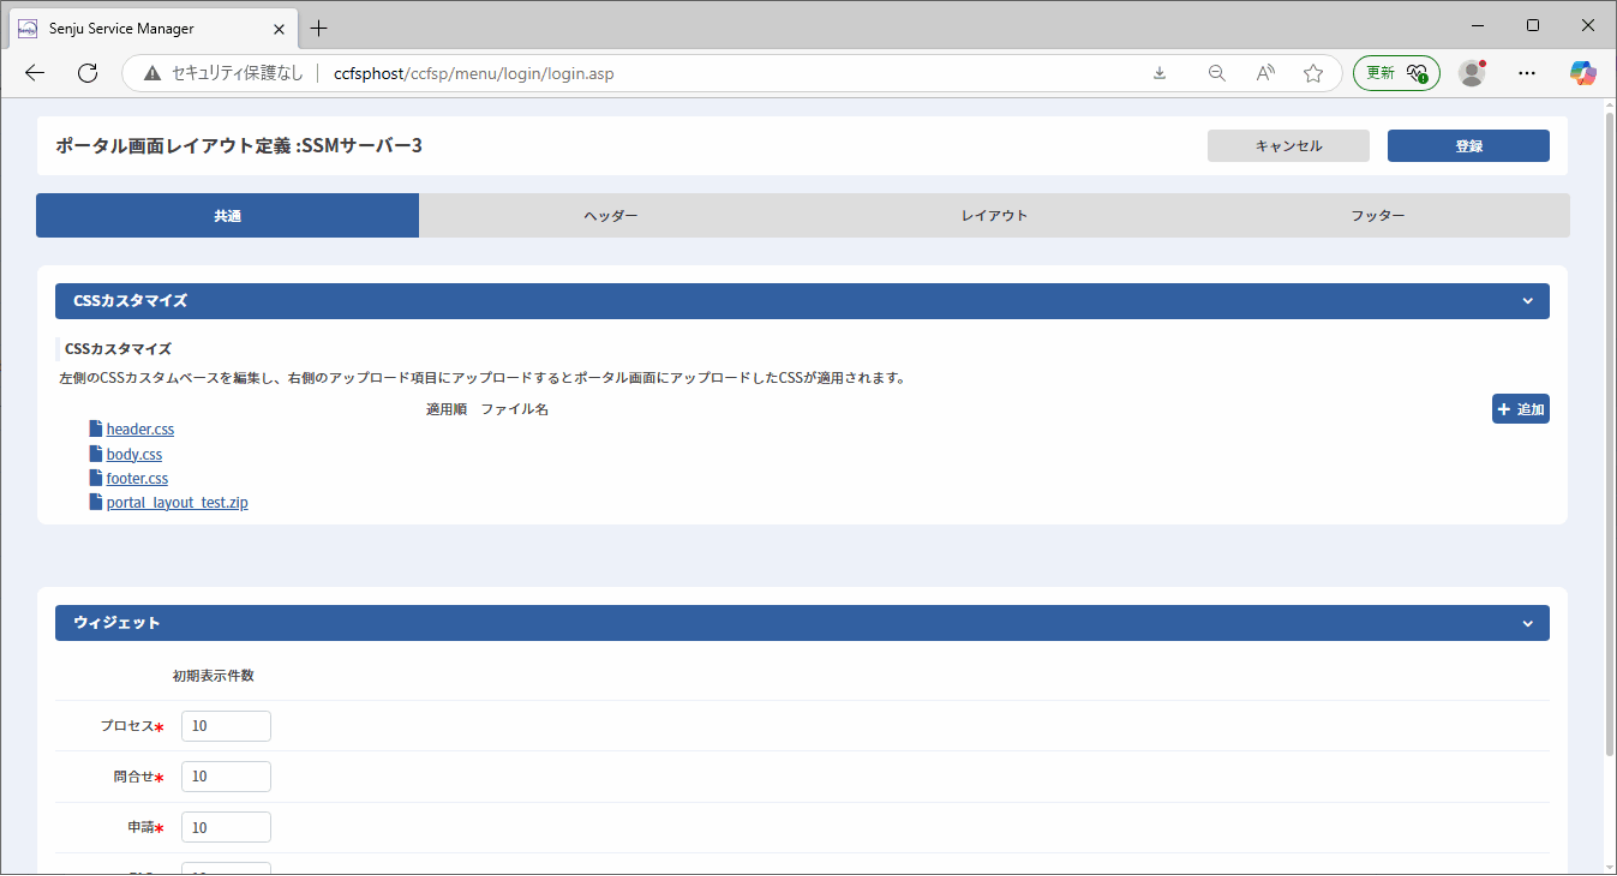
Task: Collapse the ウィジェット section chevron
Action: 1527,623
